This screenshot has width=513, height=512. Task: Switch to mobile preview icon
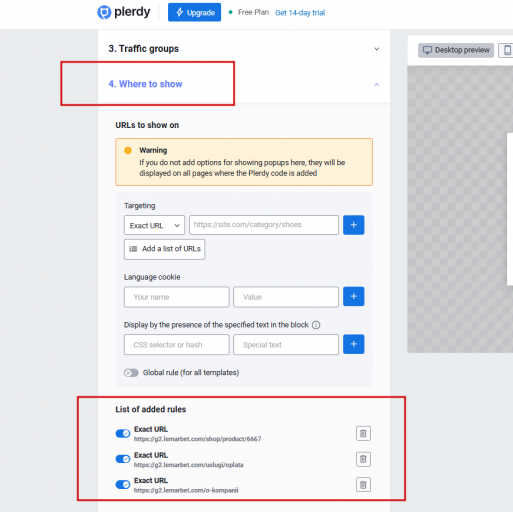(x=506, y=50)
